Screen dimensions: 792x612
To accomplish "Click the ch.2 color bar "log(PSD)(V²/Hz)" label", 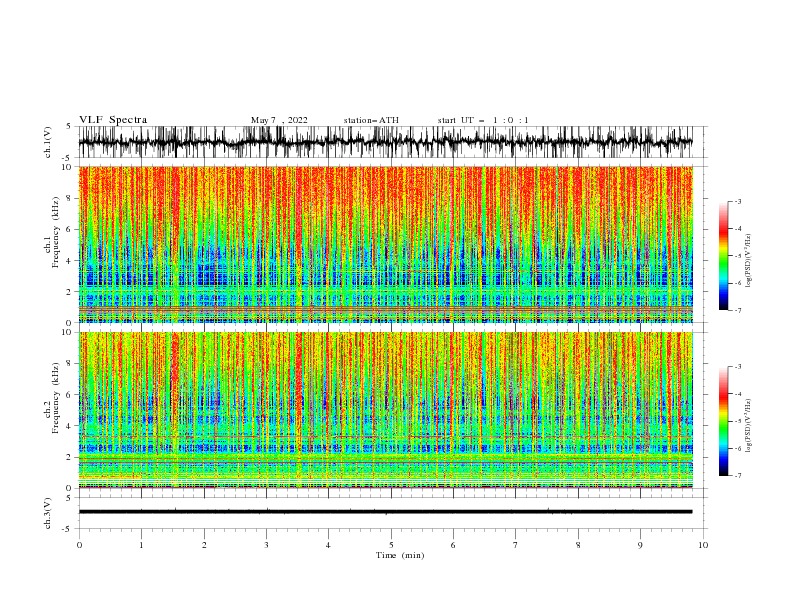I will 749,426.
